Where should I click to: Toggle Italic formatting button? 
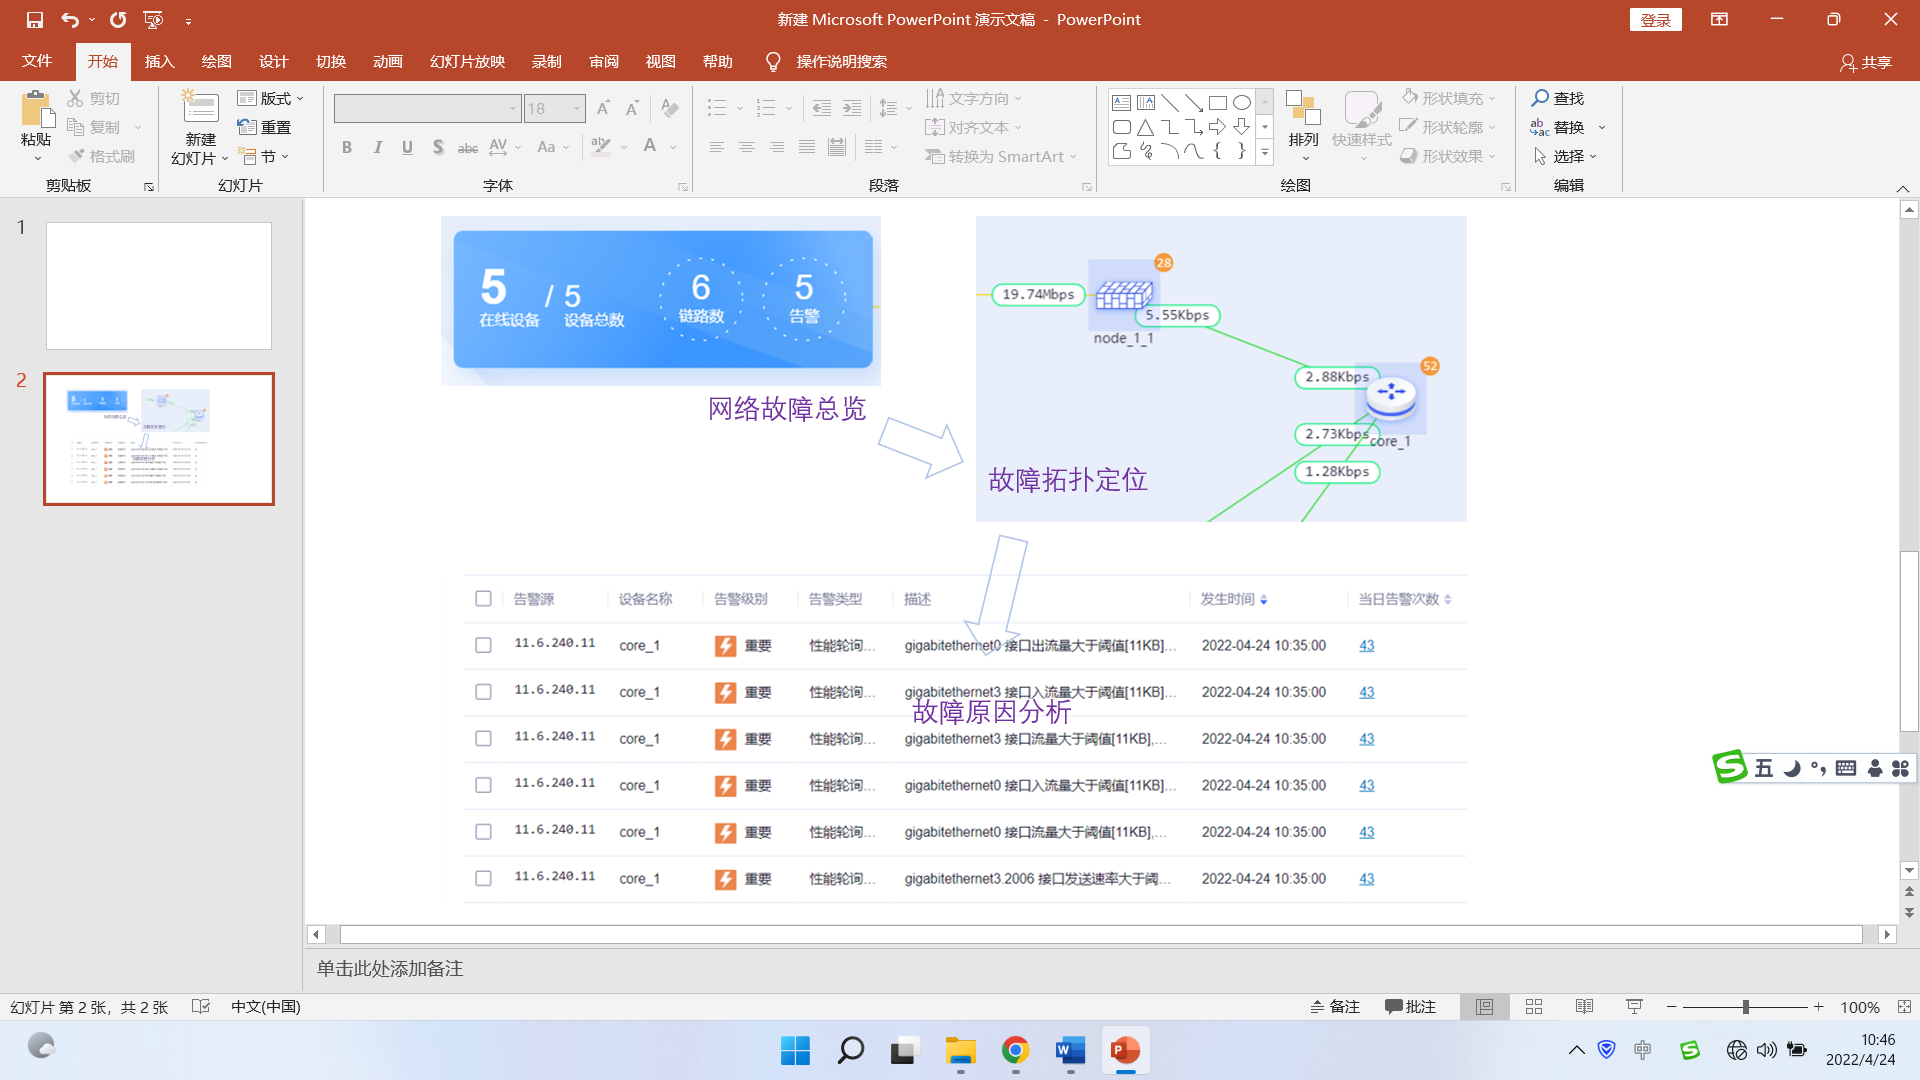[x=377, y=147]
